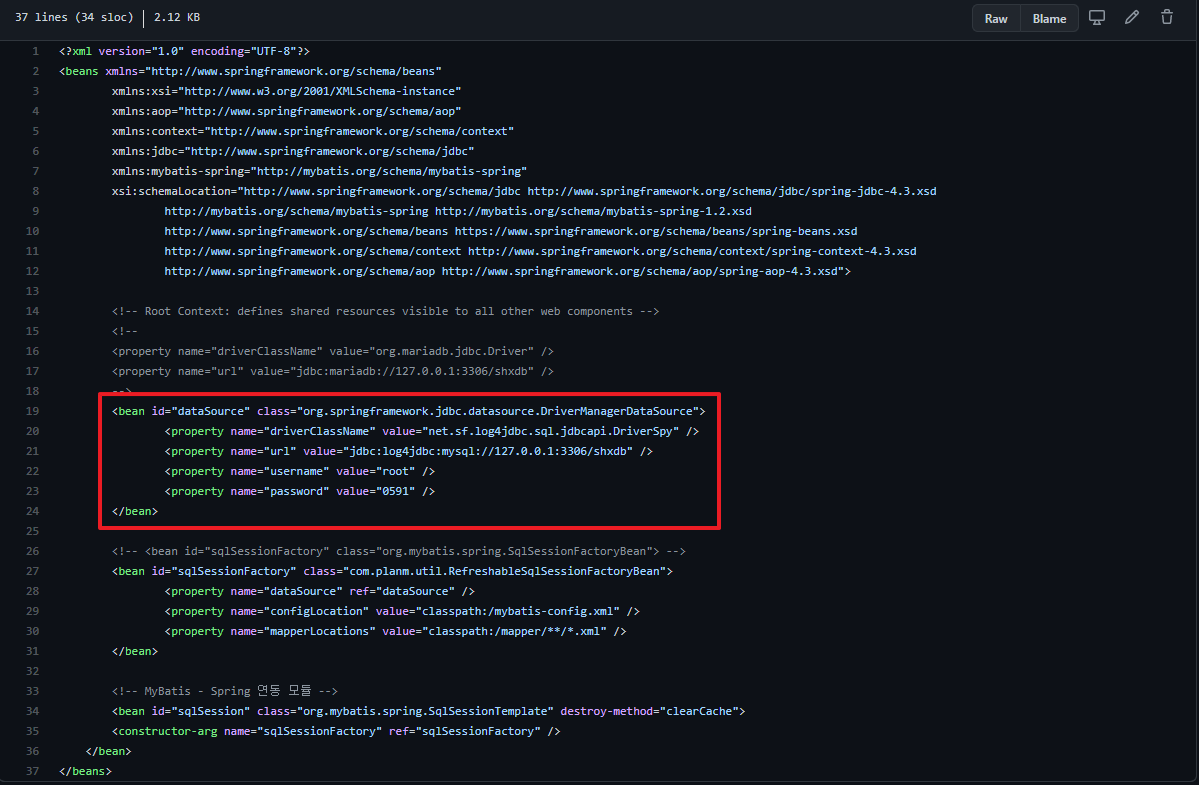Click the xml version declaration line
The width and height of the screenshot is (1199, 785).
point(184,51)
